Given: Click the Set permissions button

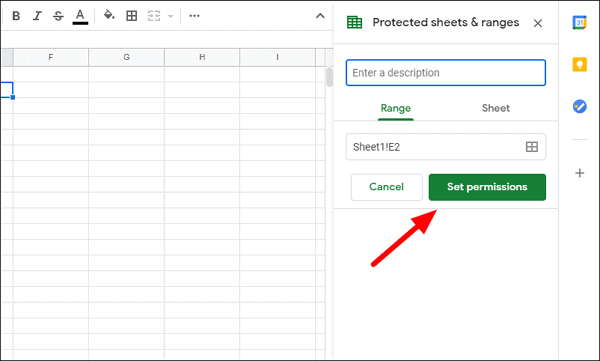Looking at the screenshot, I should [x=487, y=187].
